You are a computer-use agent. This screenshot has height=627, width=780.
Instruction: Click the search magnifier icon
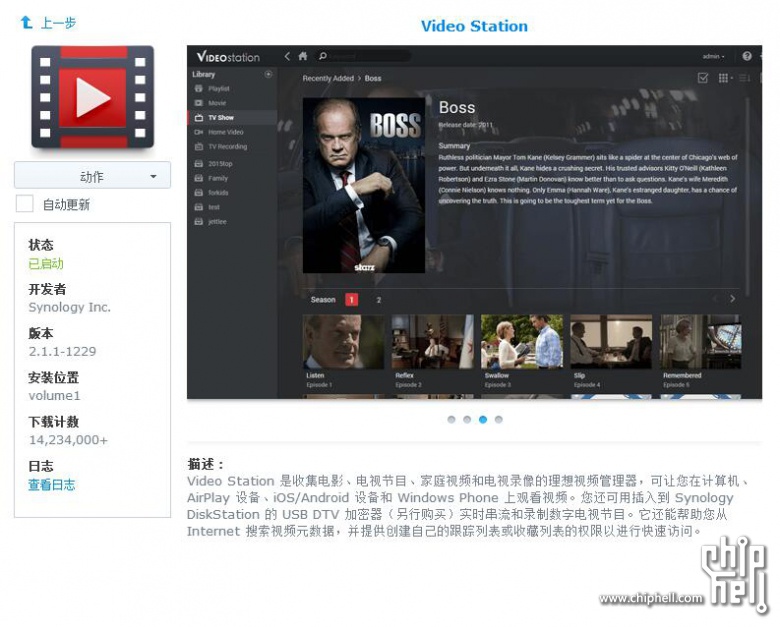[x=323, y=56]
